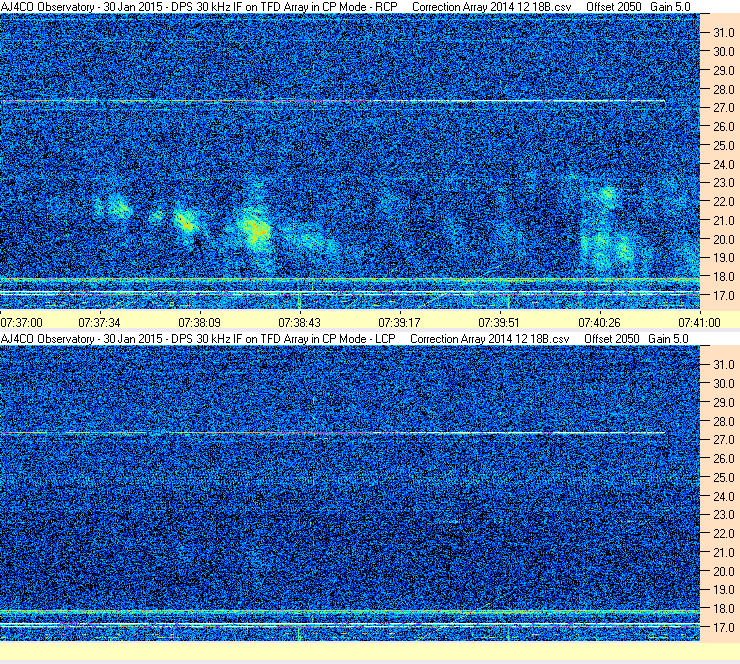This screenshot has height=664, width=740.
Task: Click the 26.0 frequency label in RCP panel
Action: tap(723, 126)
